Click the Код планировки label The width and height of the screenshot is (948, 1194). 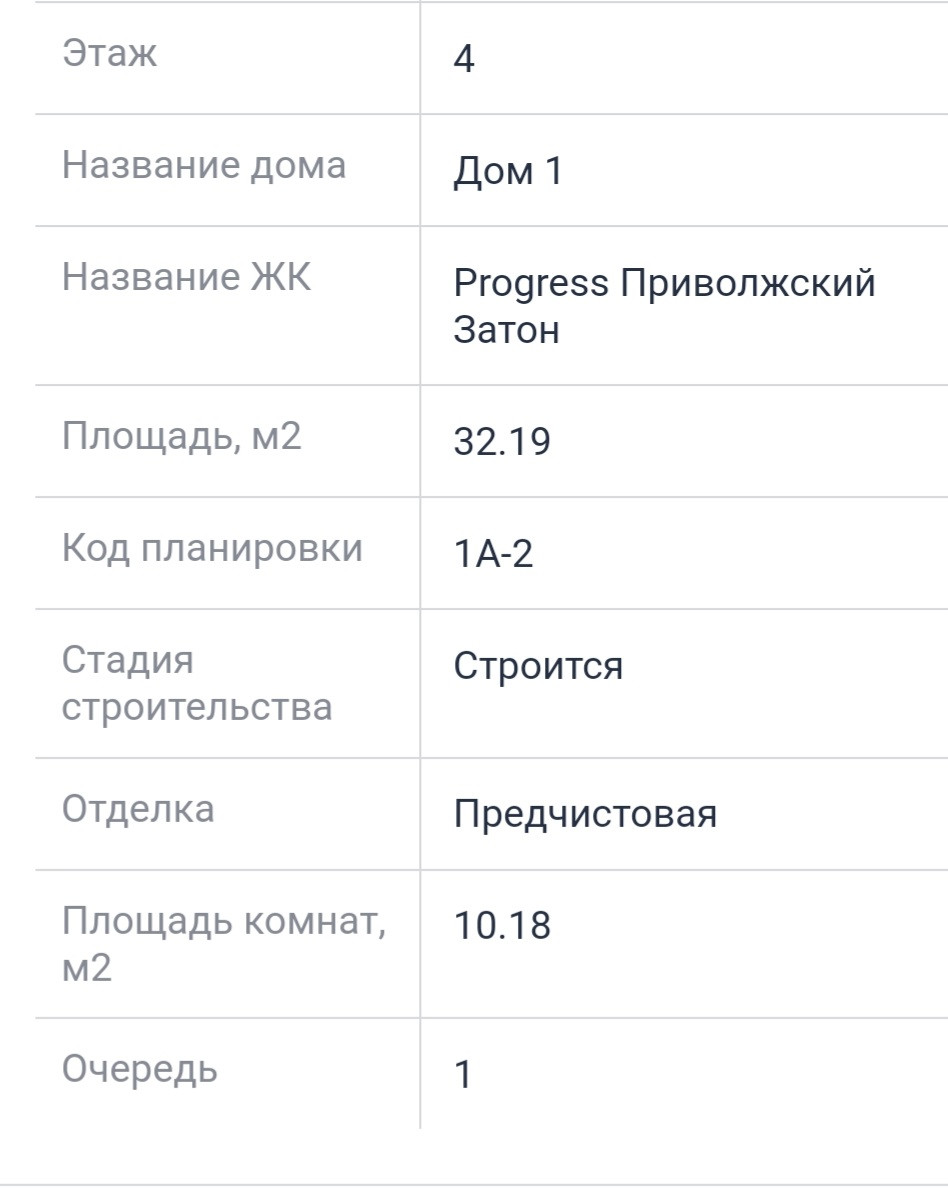pos(212,549)
